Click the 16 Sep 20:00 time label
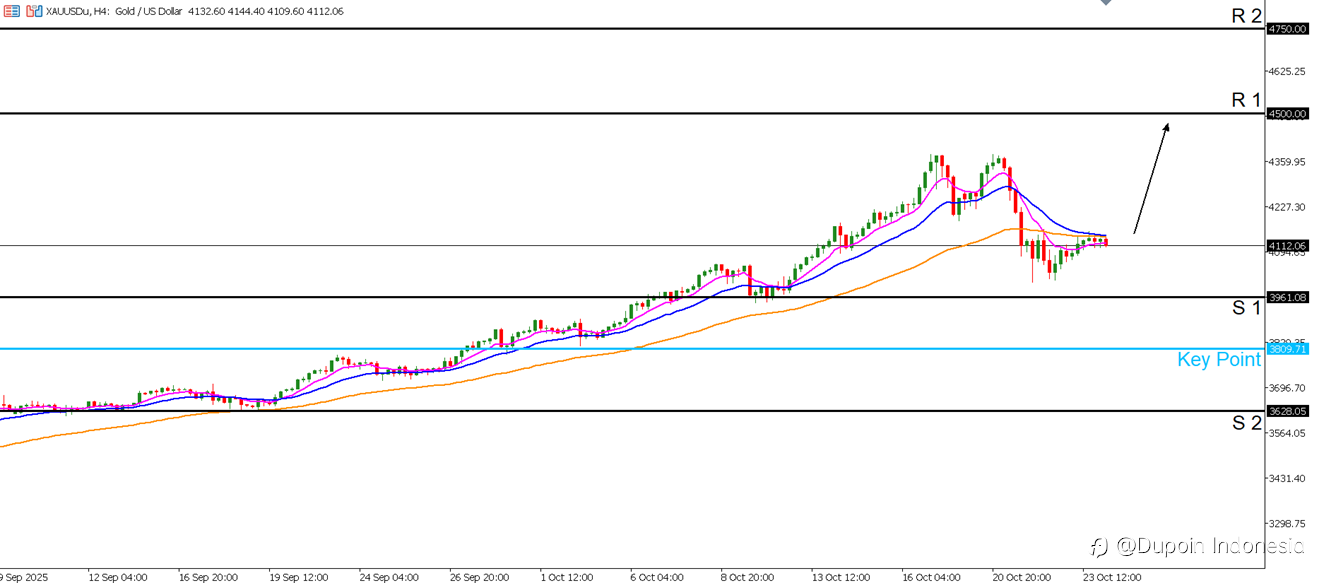Image resolution: width=1319 pixels, height=583 pixels. (208, 577)
